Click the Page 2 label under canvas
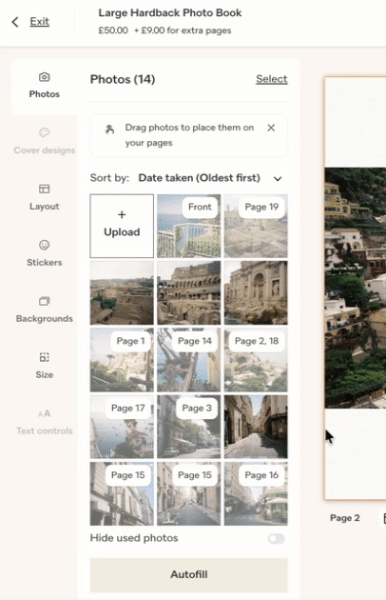This screenshot has width=386, height=600. [x=345, y=518]
